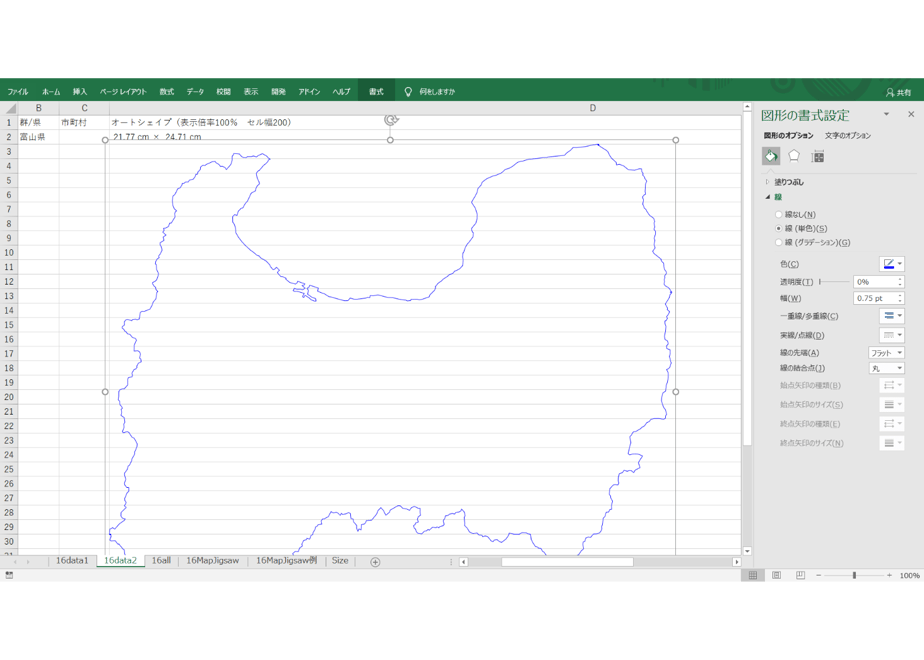Open the 挿入 ribbon tab
The width and height of the screenshot is (924, 660).
coord(80,91)
